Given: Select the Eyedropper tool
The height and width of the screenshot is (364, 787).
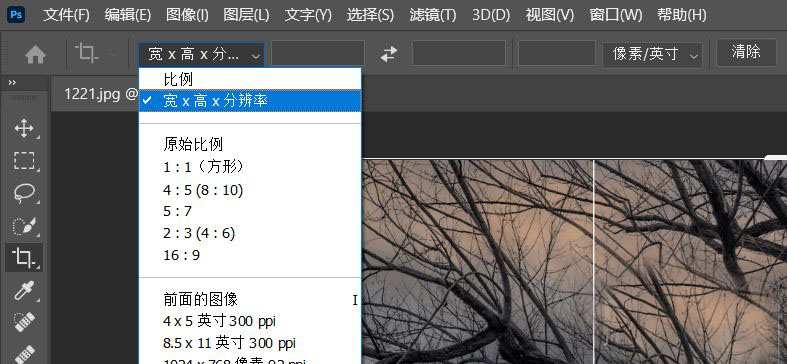Looking at the screenshot, I should pyautogui.click(x=24, y=290).
